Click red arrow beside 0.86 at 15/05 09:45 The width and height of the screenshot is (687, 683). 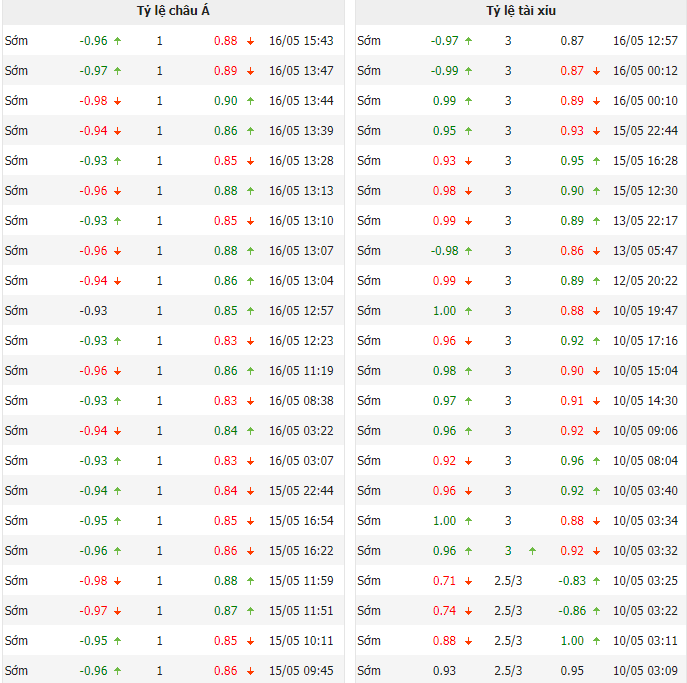tap(250, 671)
